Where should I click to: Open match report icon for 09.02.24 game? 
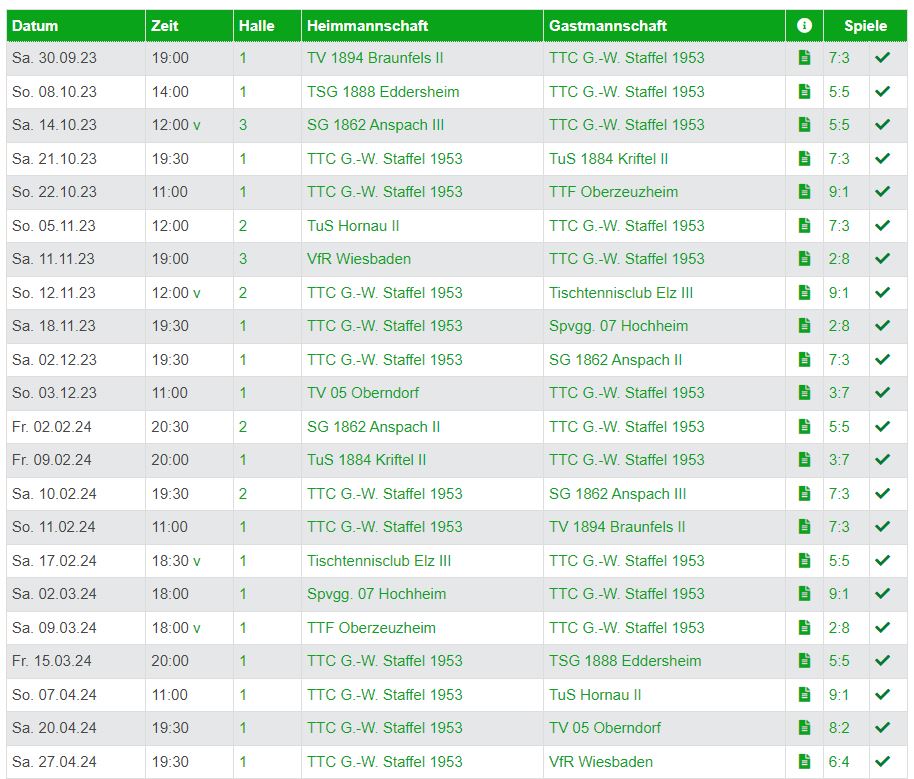[804, 460]
